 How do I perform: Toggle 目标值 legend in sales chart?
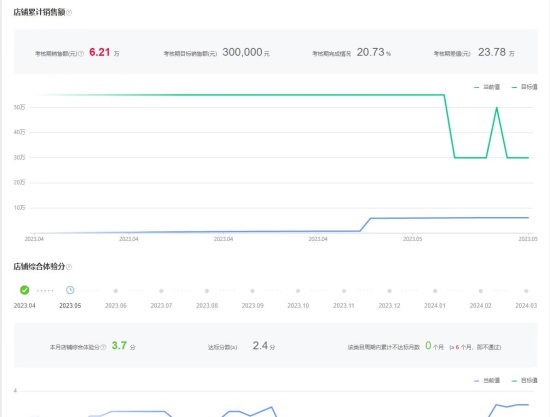point(525,87)
